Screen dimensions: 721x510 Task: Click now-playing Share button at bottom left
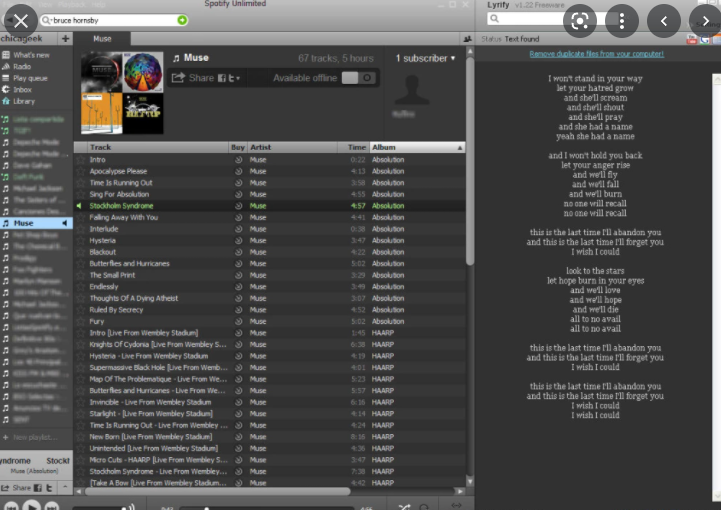pyautogui.click(x=17, y=488)
